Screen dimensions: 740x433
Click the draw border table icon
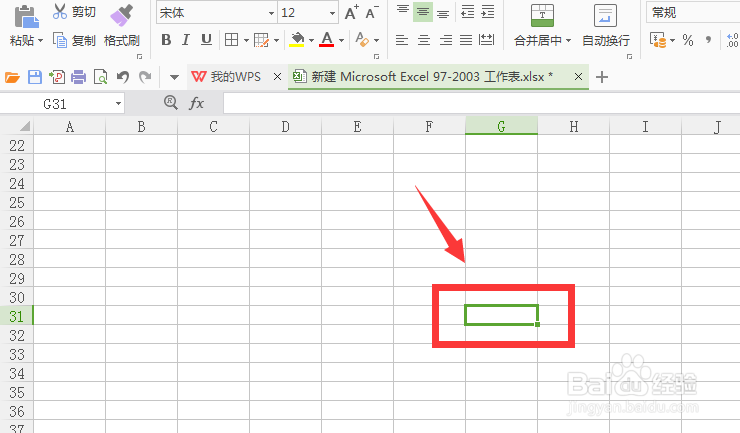(261, 40)
